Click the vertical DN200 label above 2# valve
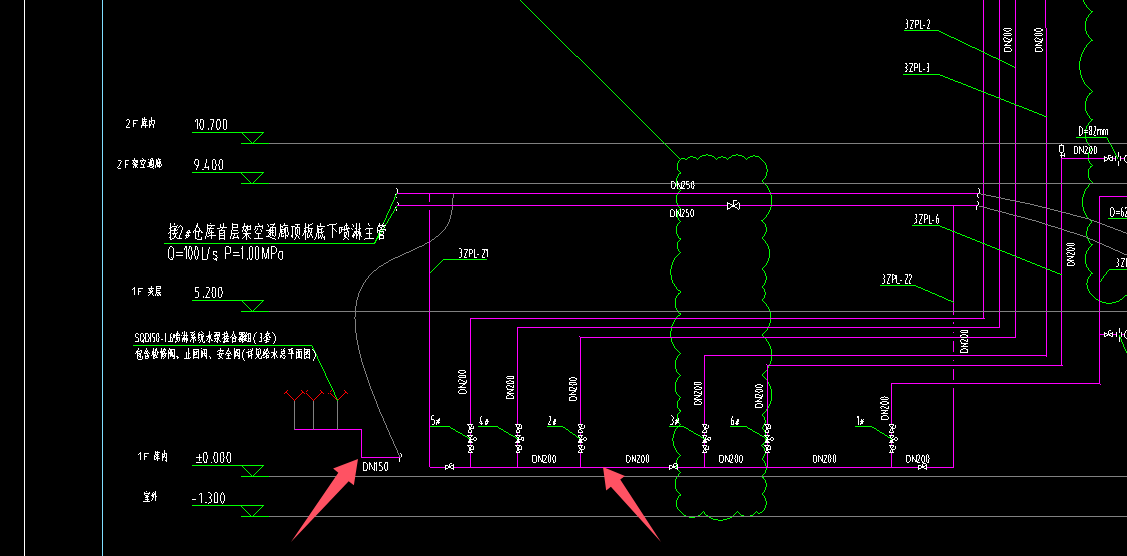 coord(574,388)
